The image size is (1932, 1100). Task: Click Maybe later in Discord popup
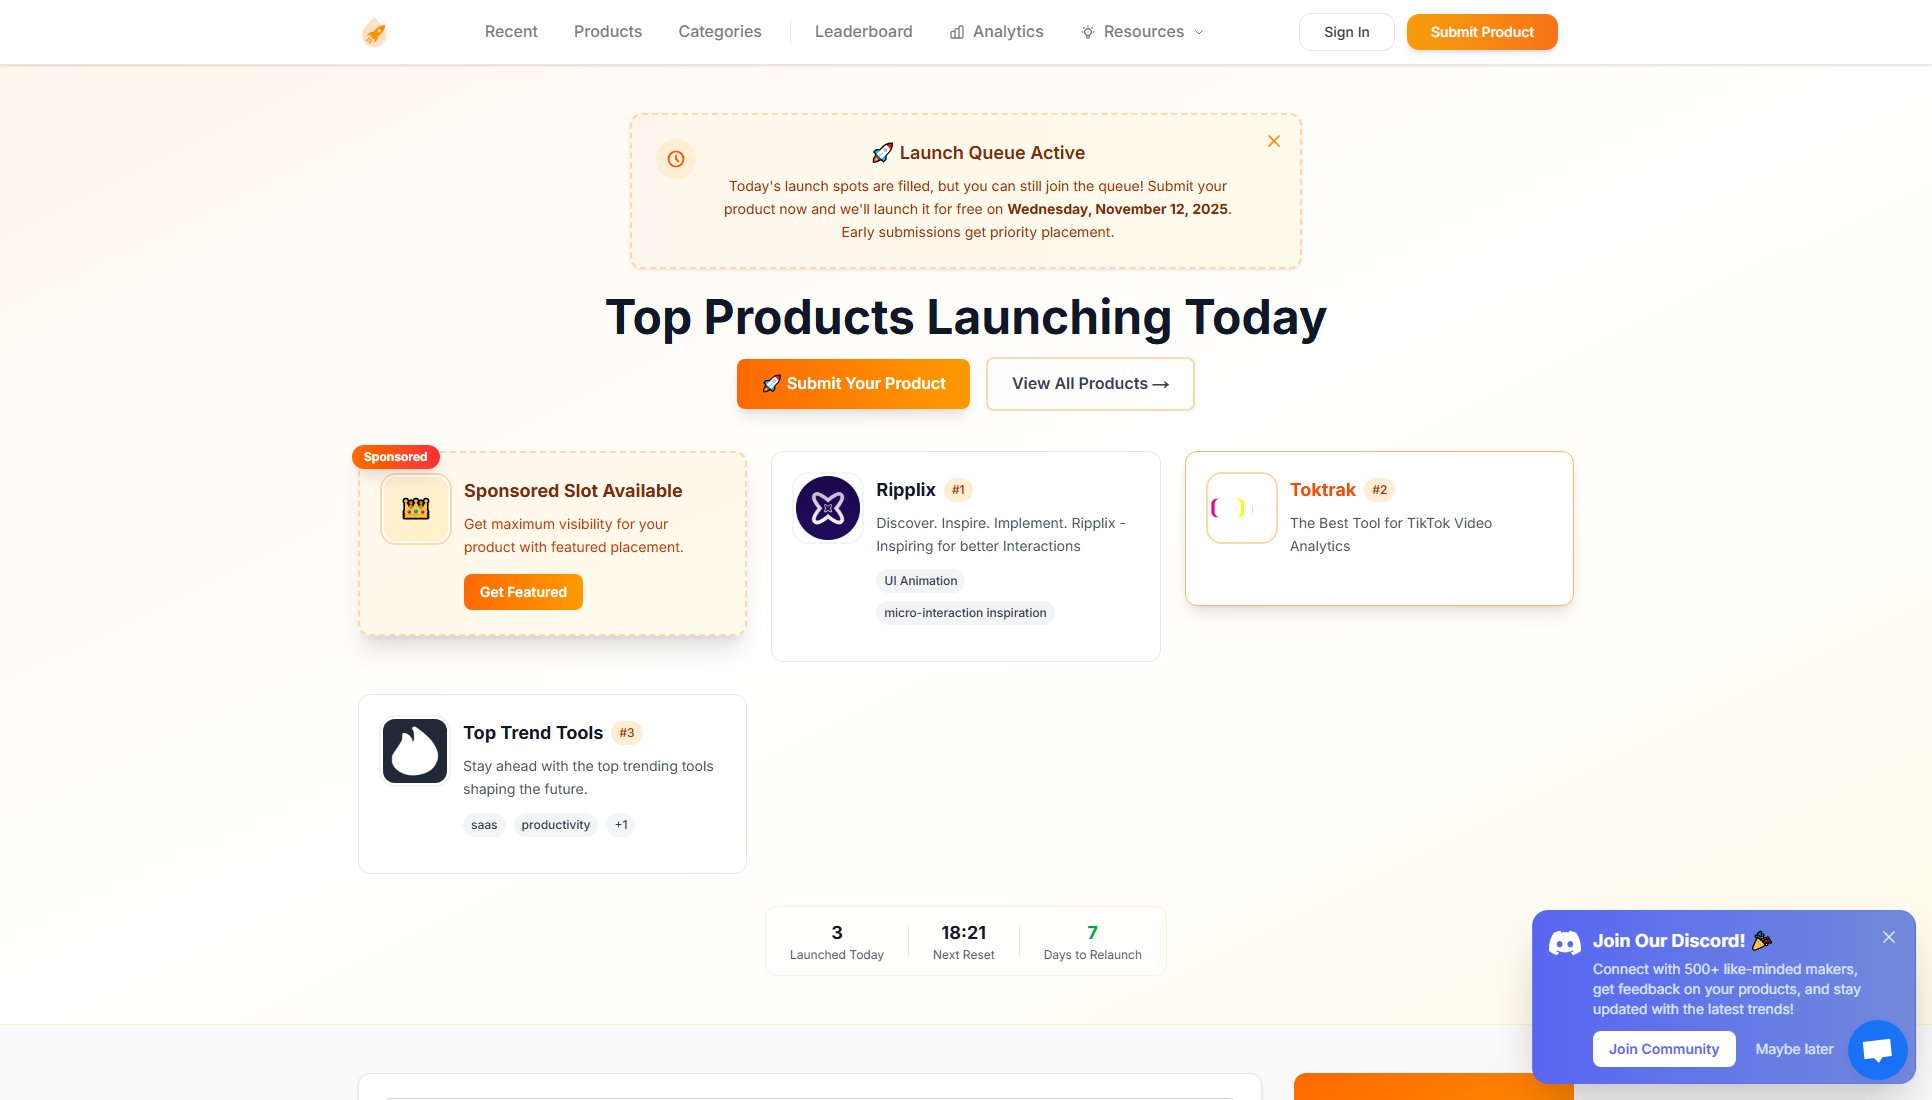tap(1794, 1049)
